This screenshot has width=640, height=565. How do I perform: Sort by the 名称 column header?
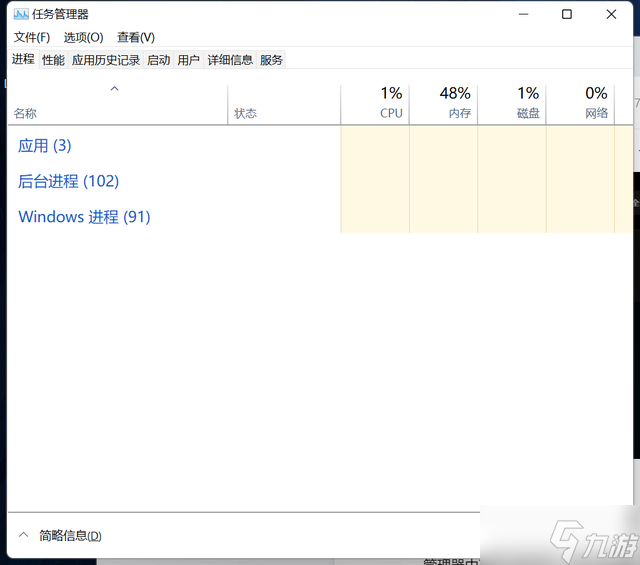(x=118, y=105)
